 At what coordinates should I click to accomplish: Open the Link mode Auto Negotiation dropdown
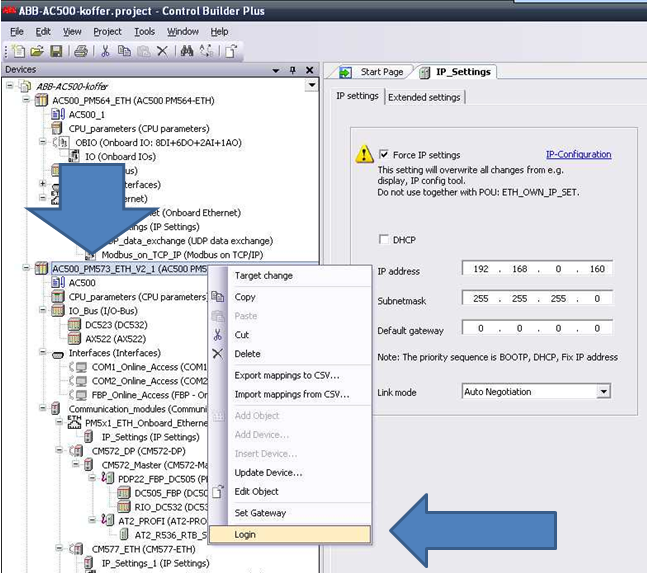pyautogui.click(x=602, y=392)
